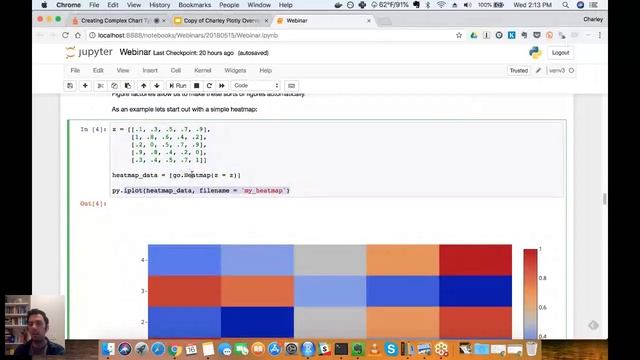Open Finder from the Dock

(108, 349)
